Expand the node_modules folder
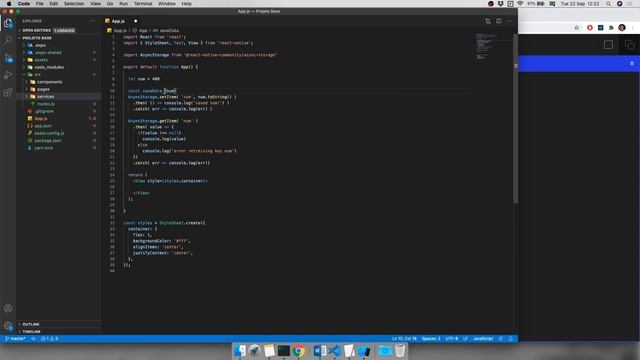Screen dimensions: 640x360 point(49,67)
